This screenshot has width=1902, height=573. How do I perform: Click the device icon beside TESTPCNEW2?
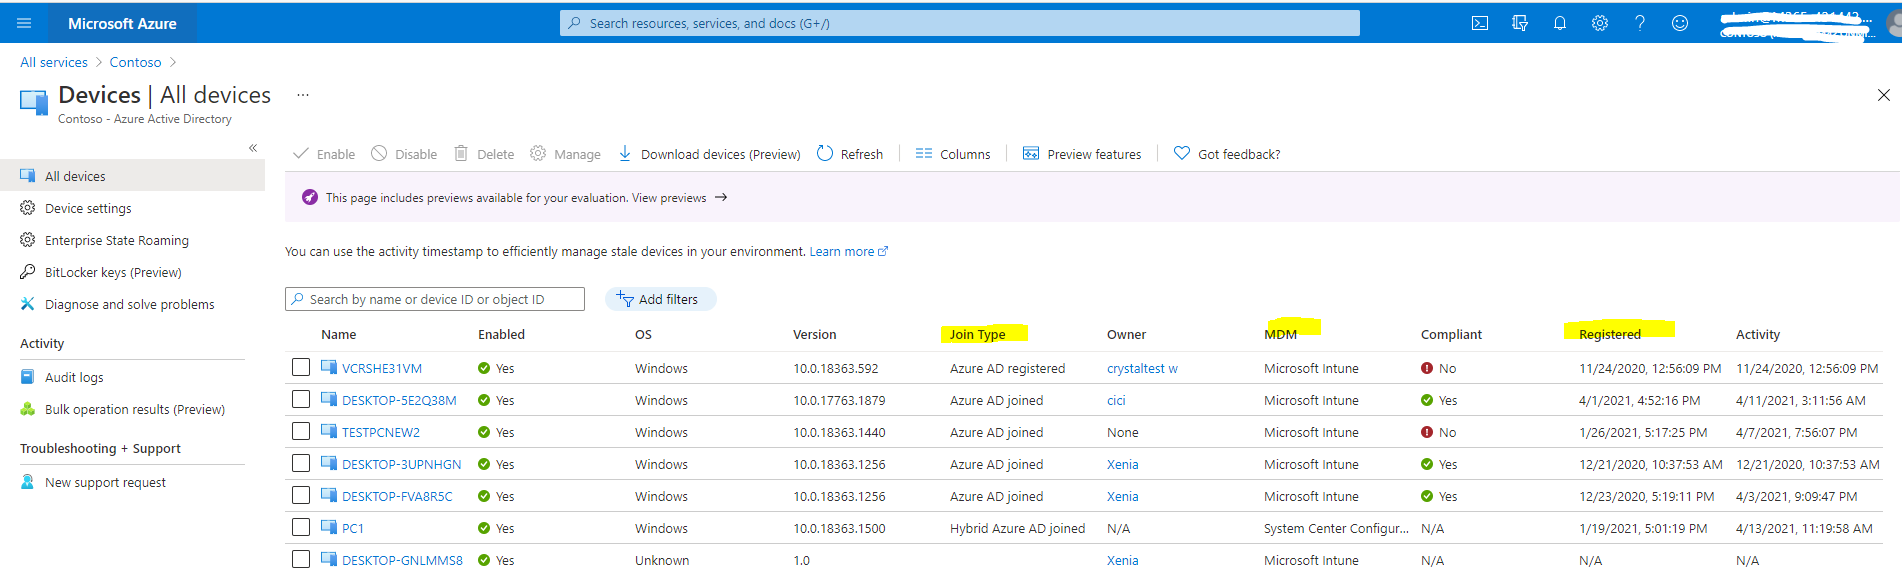pyautogui.click(x=329, y=431)
